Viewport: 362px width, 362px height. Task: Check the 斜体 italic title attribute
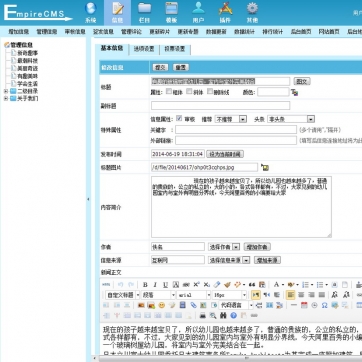[x=189, y=91]
